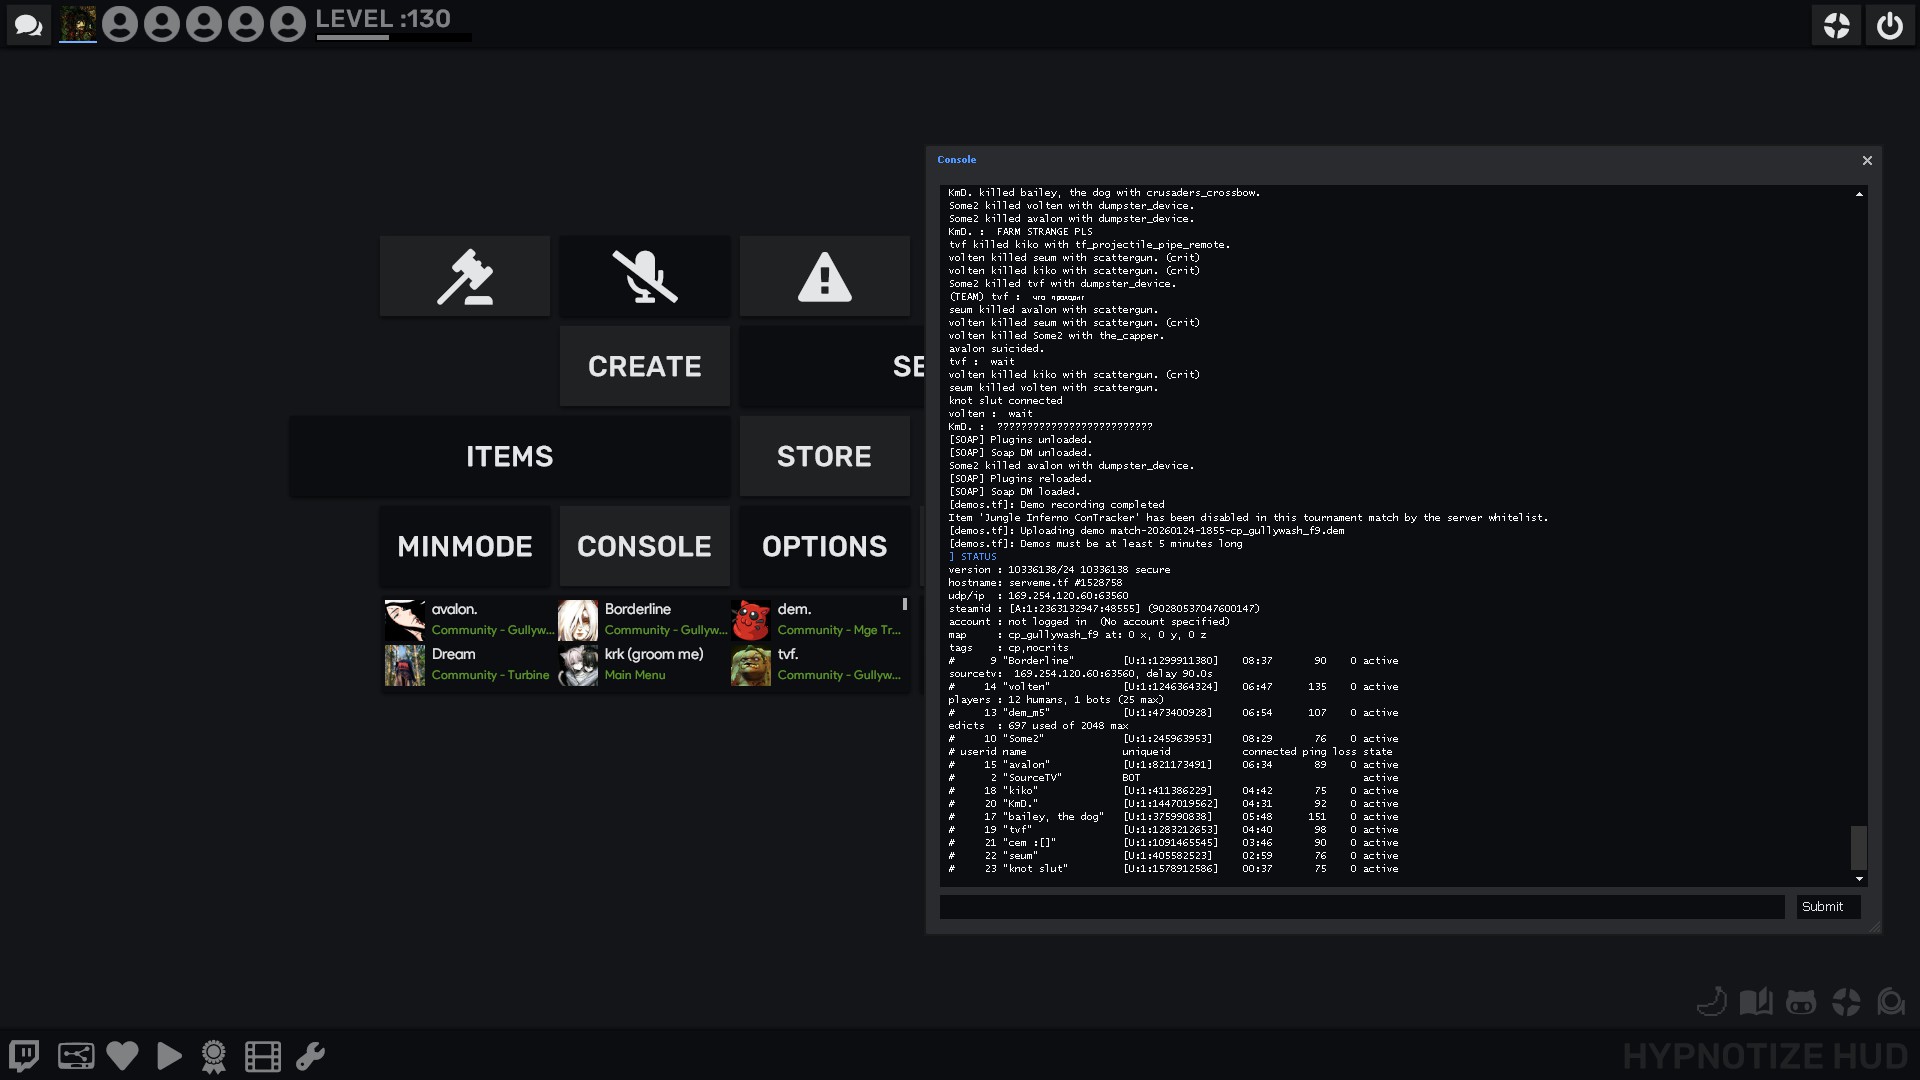Click the CREATE server button
Screen dimensions: 1920x1080
[644, 367]
